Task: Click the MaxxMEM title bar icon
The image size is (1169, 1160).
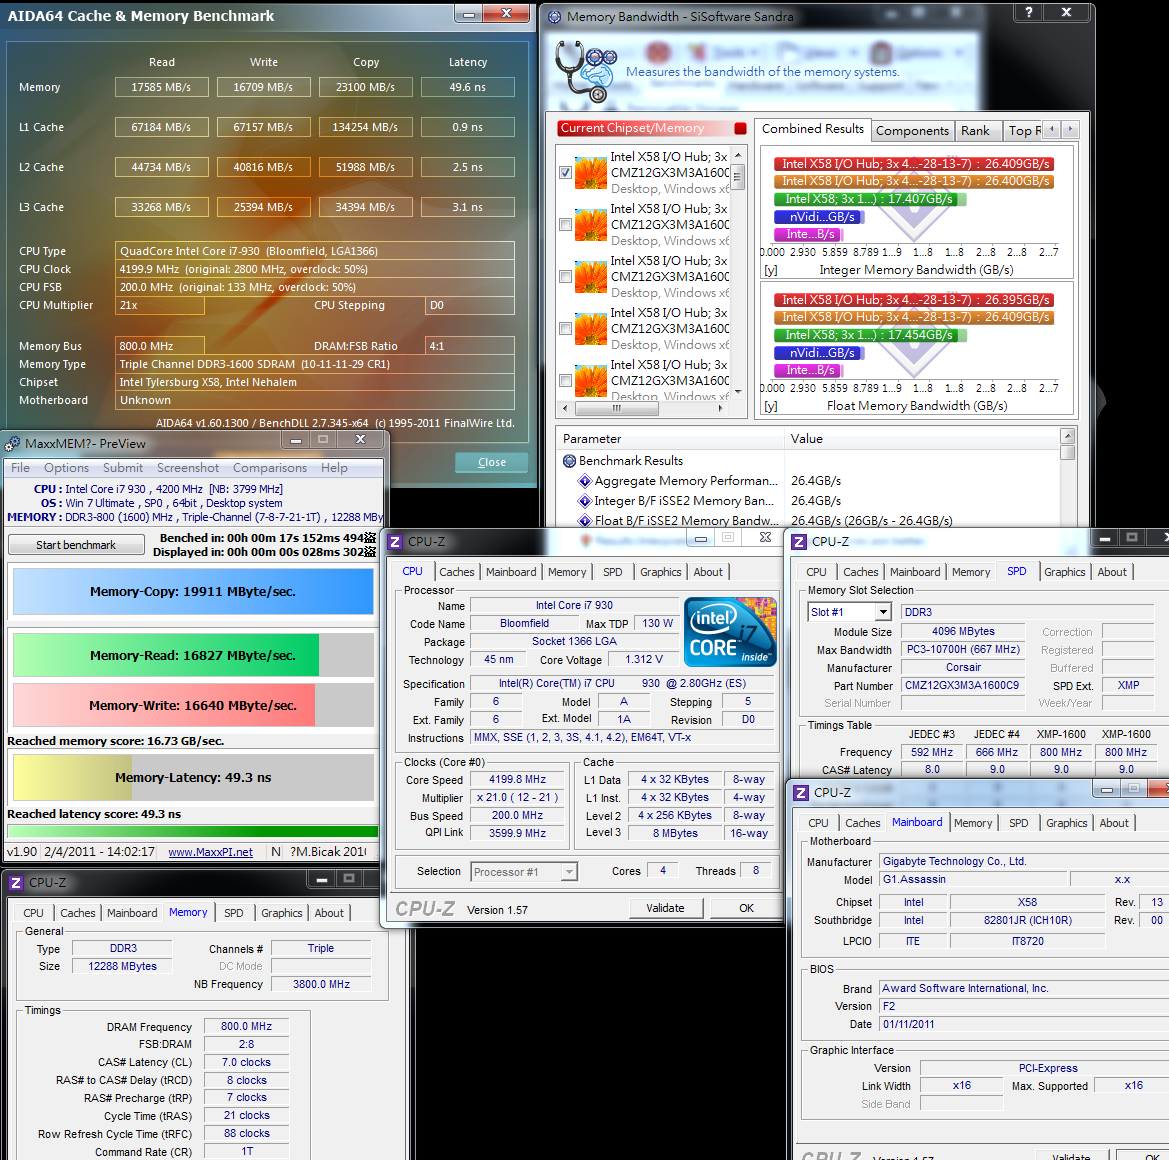Action: pyautogui.click(x=13, y=444)
